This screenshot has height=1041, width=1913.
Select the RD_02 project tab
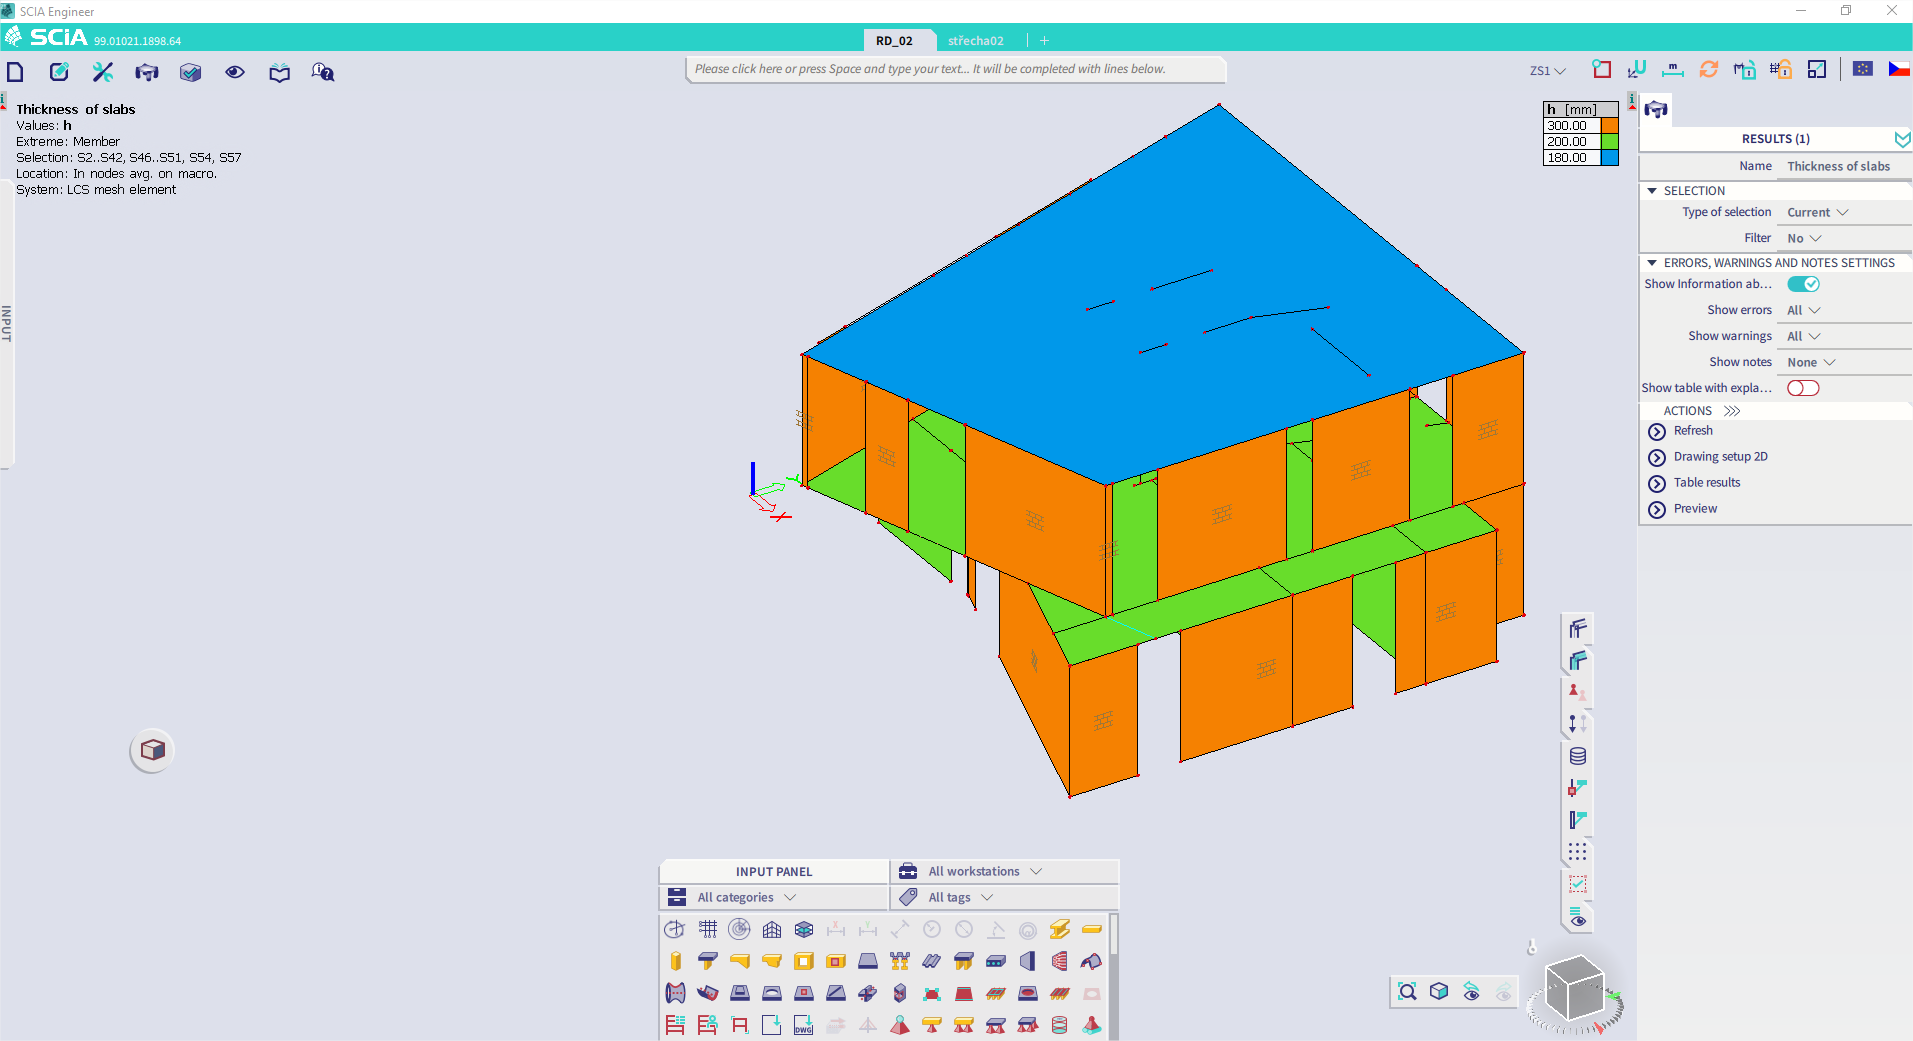894,41
